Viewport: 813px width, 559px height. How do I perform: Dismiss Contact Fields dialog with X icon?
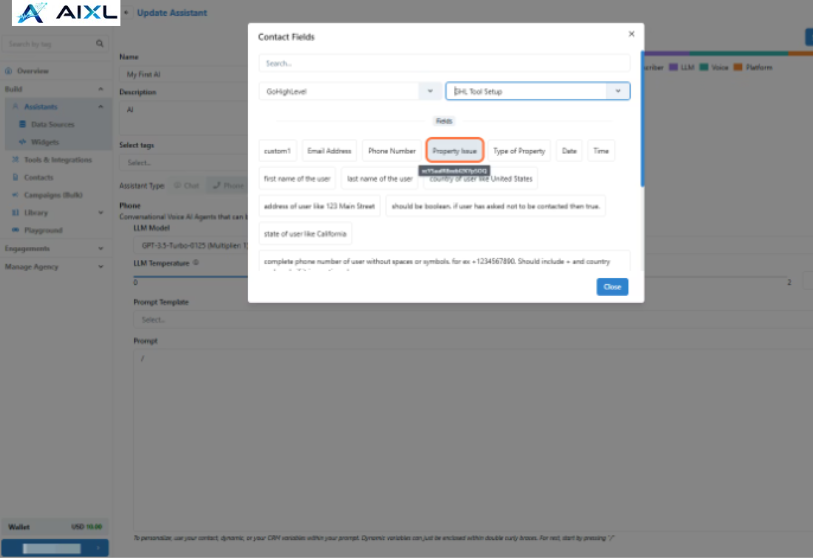point(631,34)
